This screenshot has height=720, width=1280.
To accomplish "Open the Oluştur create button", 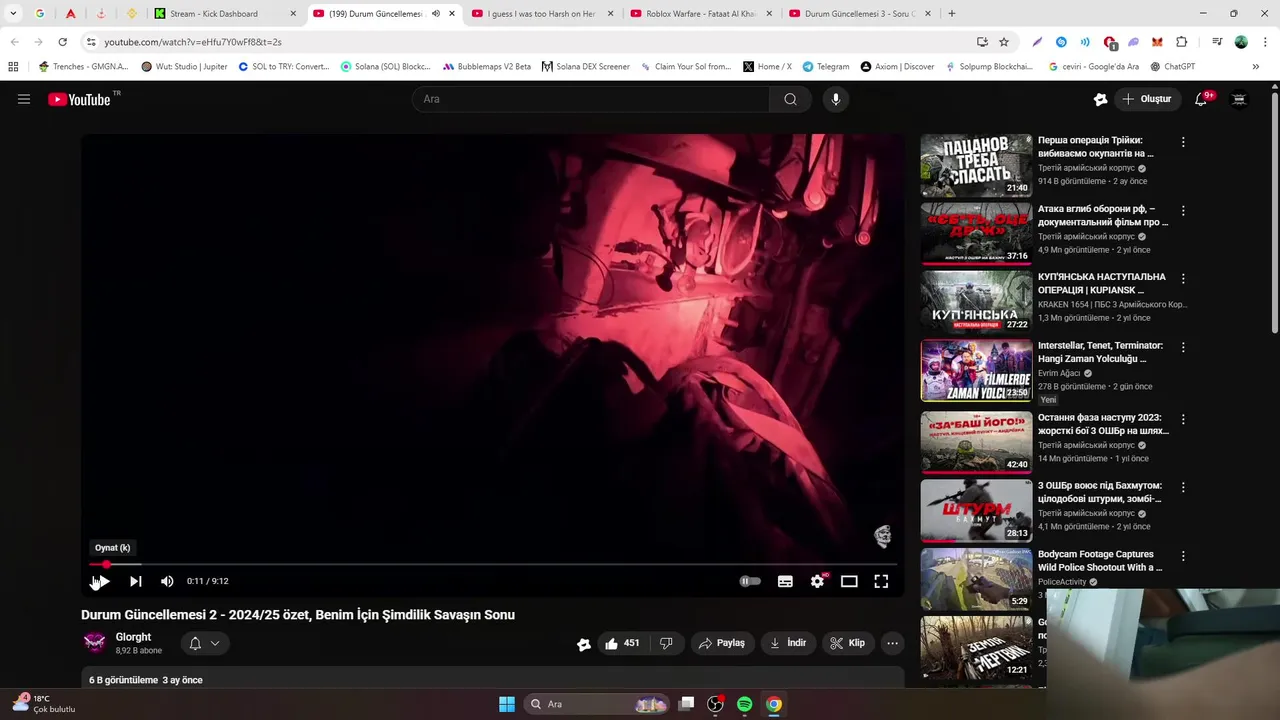I will coord(1147,99).
